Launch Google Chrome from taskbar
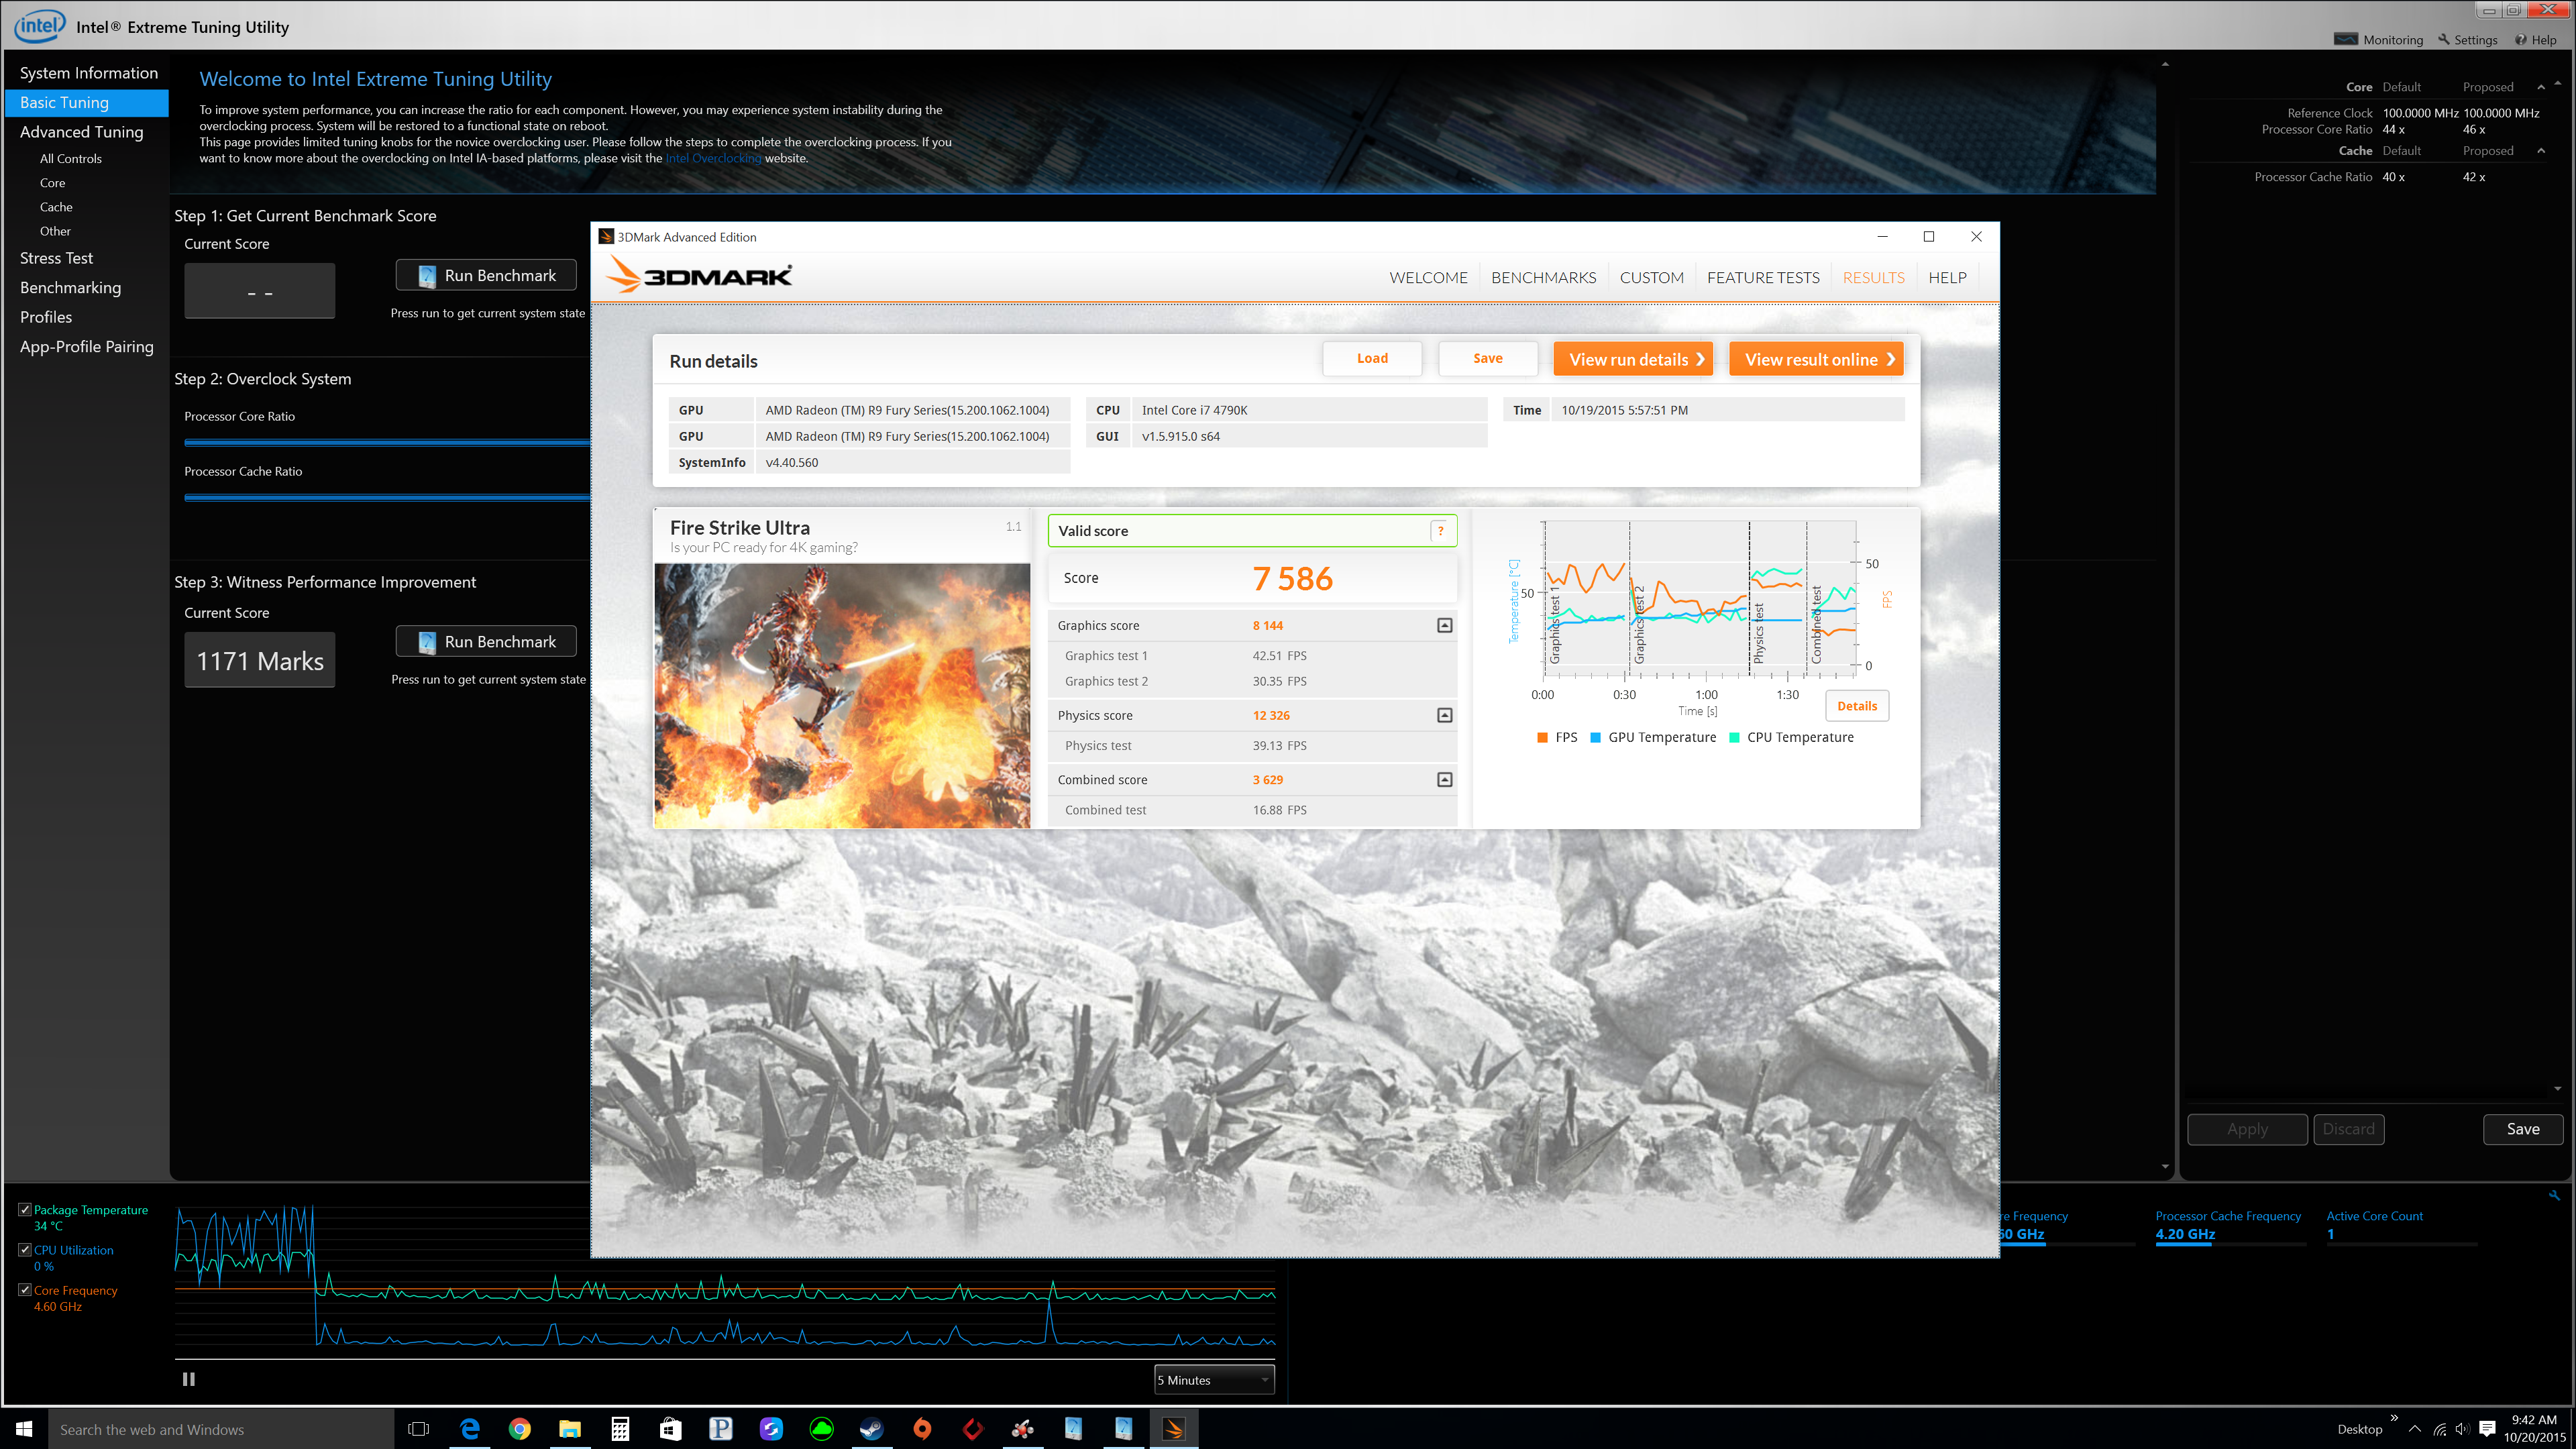The height and width of the screenshot is (1449, 2576). pyautogui.click(x=519, y=1429)
